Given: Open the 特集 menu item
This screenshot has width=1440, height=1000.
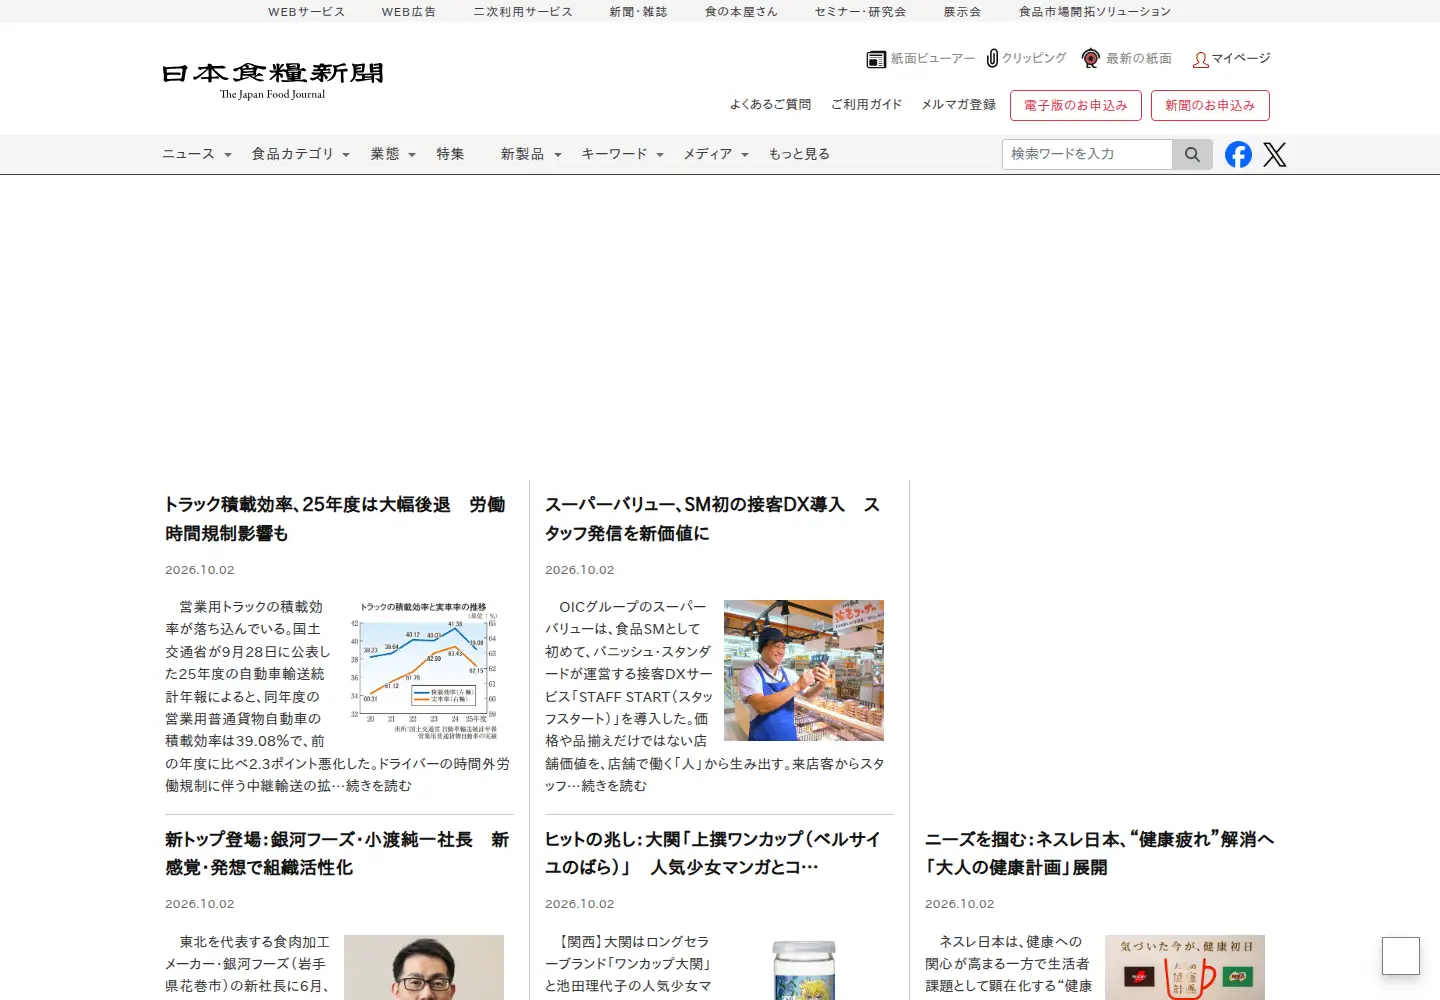Looking at the screenshot, I should tap(450, 154).
